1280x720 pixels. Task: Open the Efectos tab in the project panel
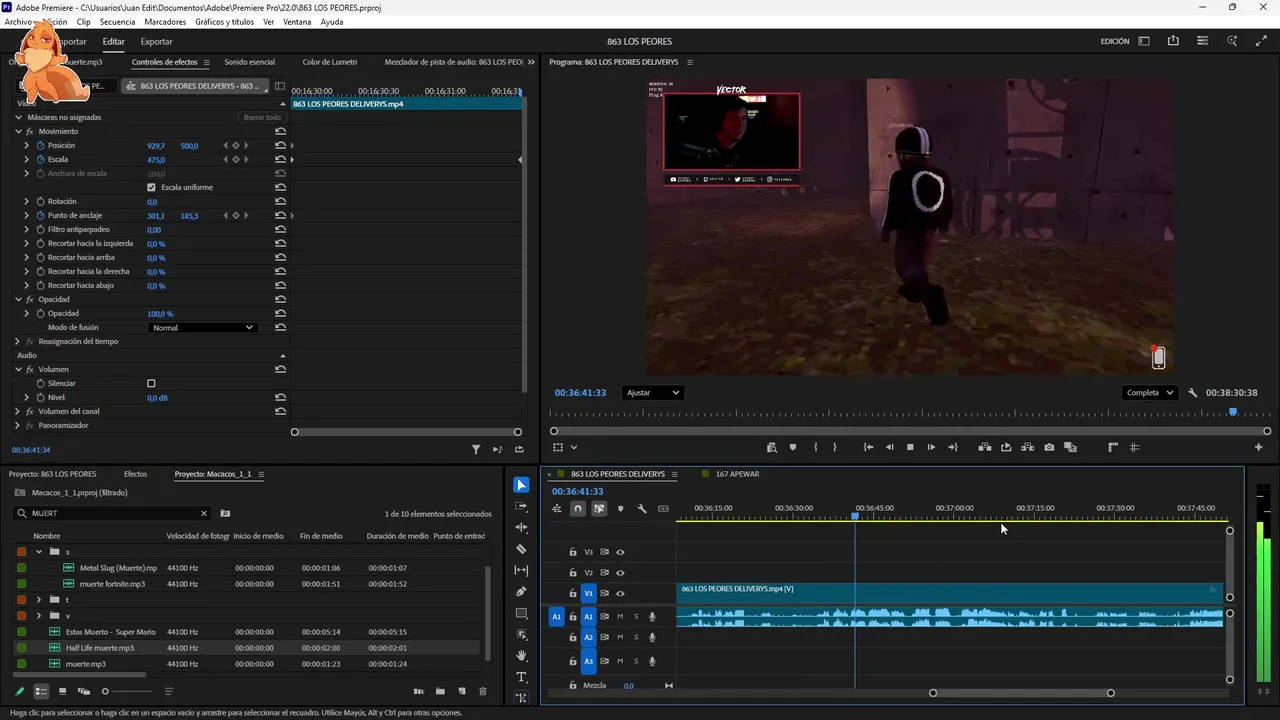[x=135, y=474]
